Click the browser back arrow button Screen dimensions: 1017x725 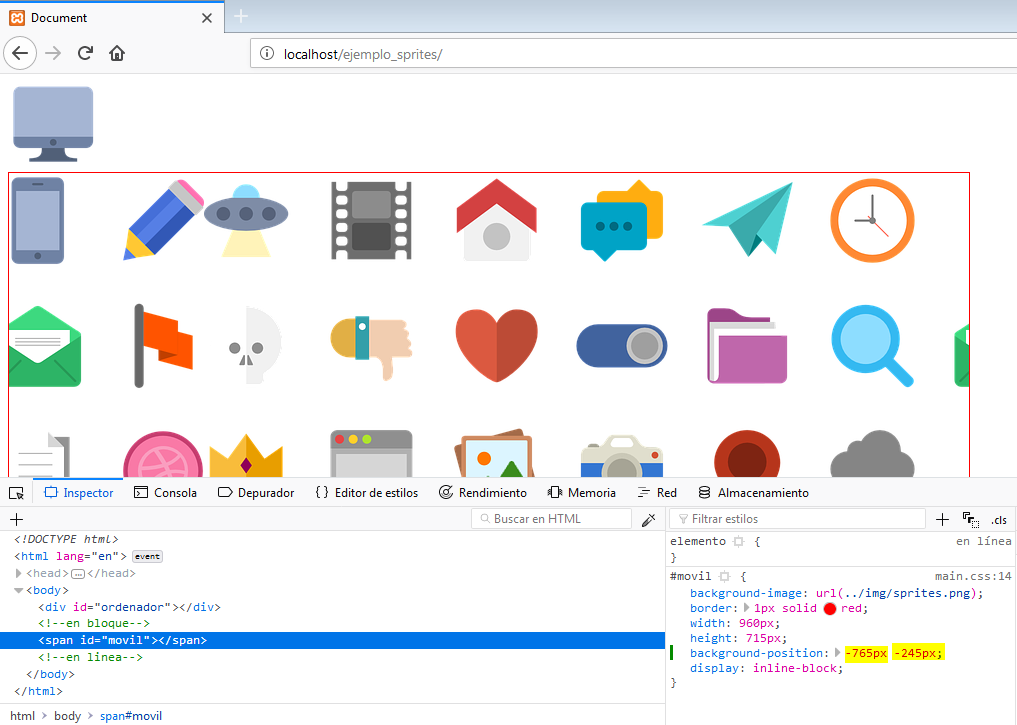pos(22,53)
